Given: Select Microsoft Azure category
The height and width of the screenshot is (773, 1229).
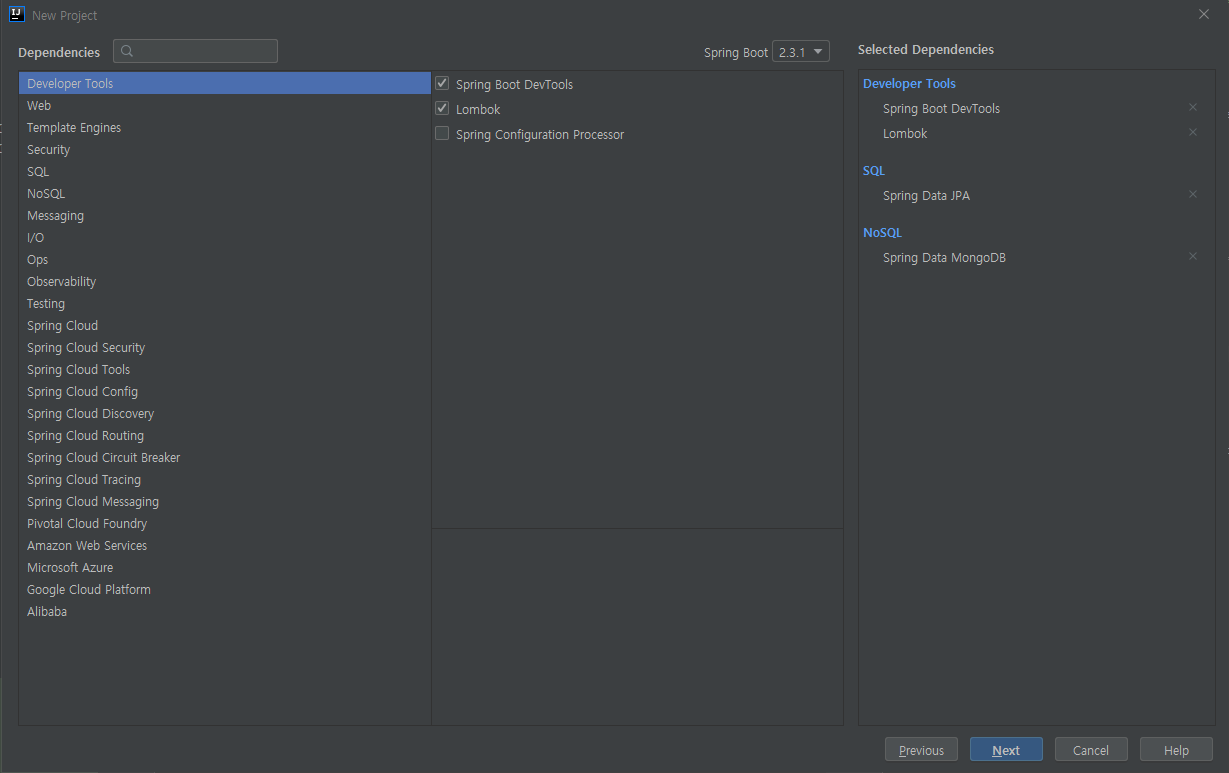Looking at the screenshot, I should click(225, 567).
